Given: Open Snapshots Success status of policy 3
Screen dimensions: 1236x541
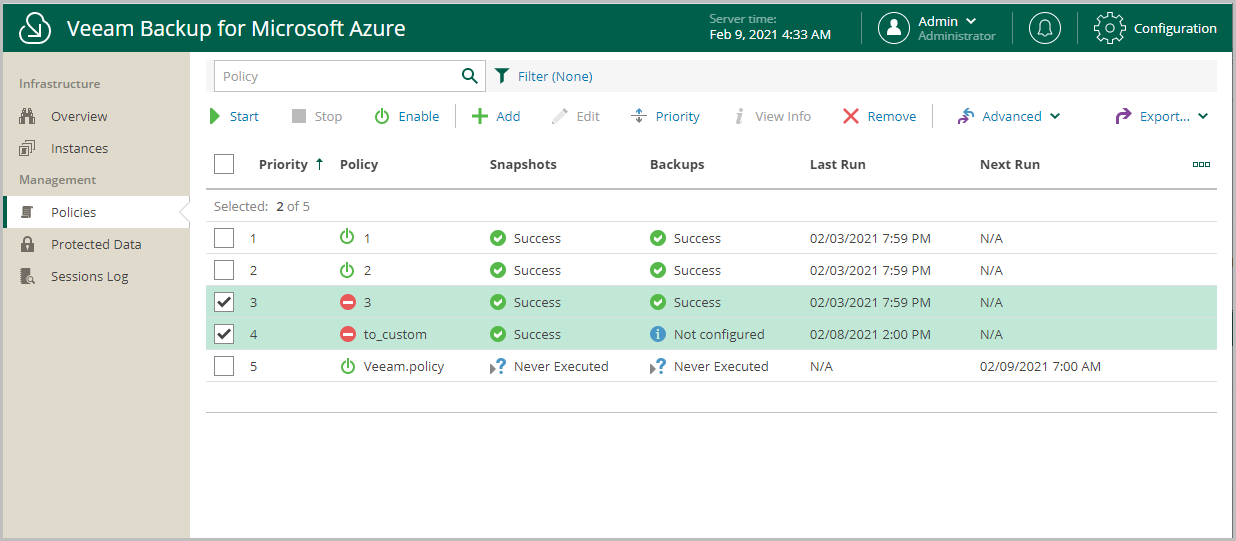Looking at the screenshot, I should (x=526, y=302).
